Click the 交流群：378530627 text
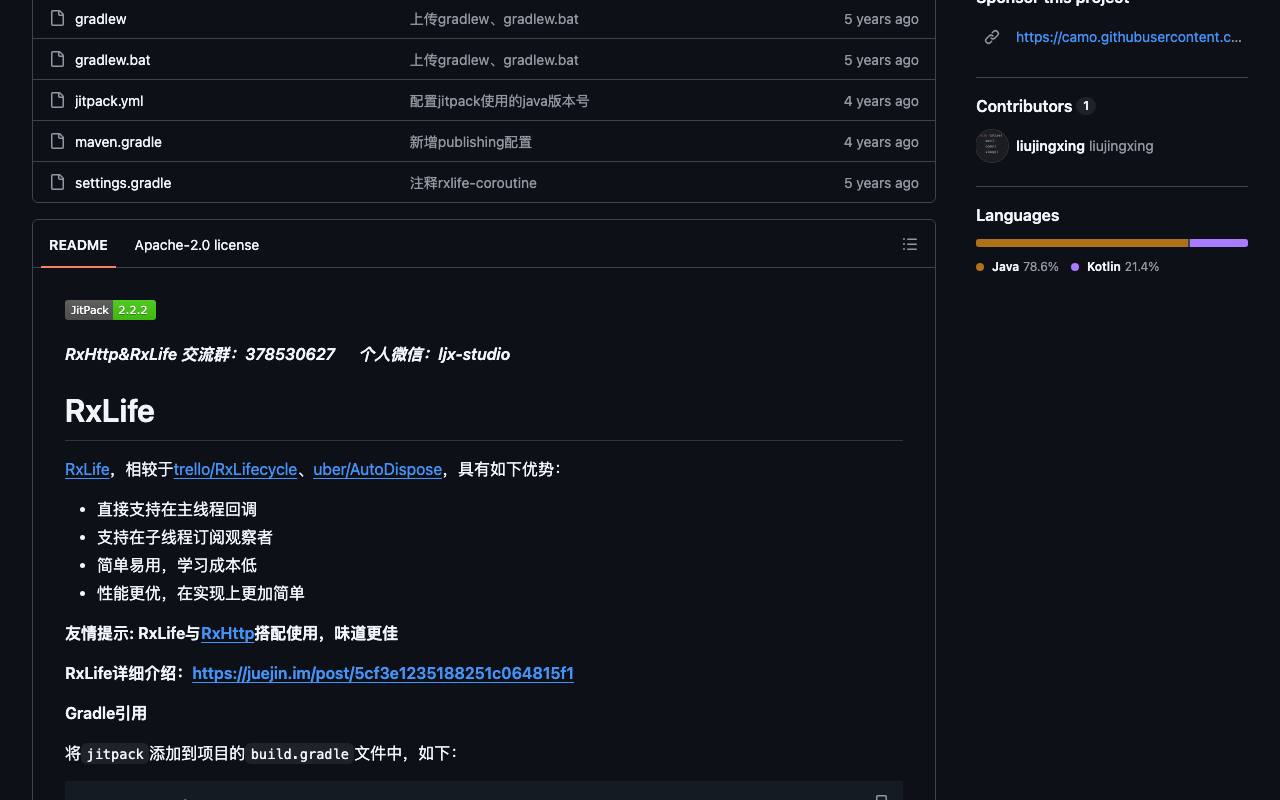Viewport: 1280px width, 800px height. [x=258, y=354]
